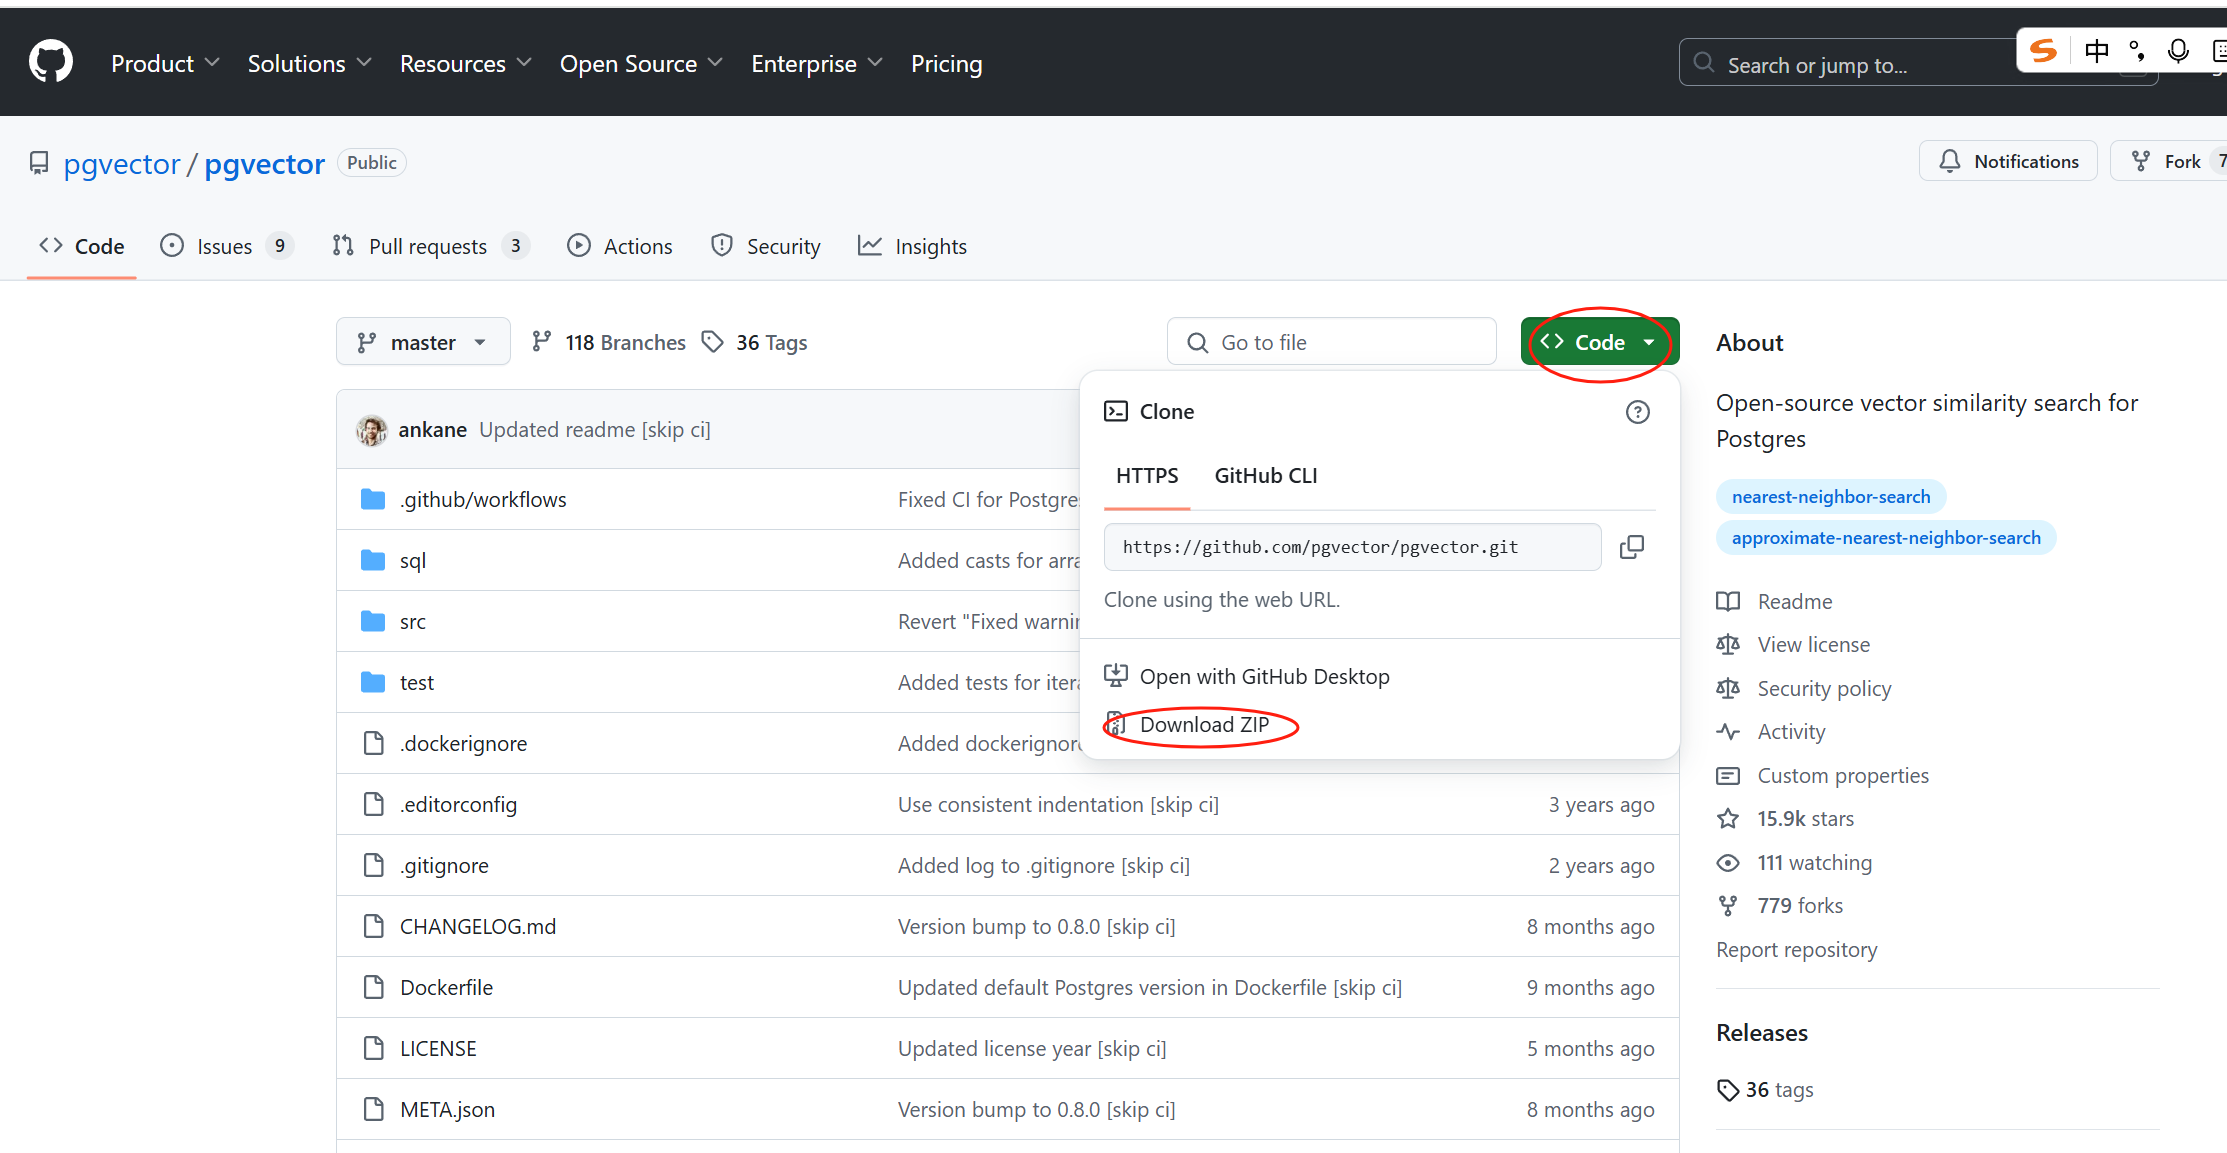Click the nearest-neighbor-search topic tag
Image resolution: width=2227 pixels, height=1153 pixels.
(1830, 497)
